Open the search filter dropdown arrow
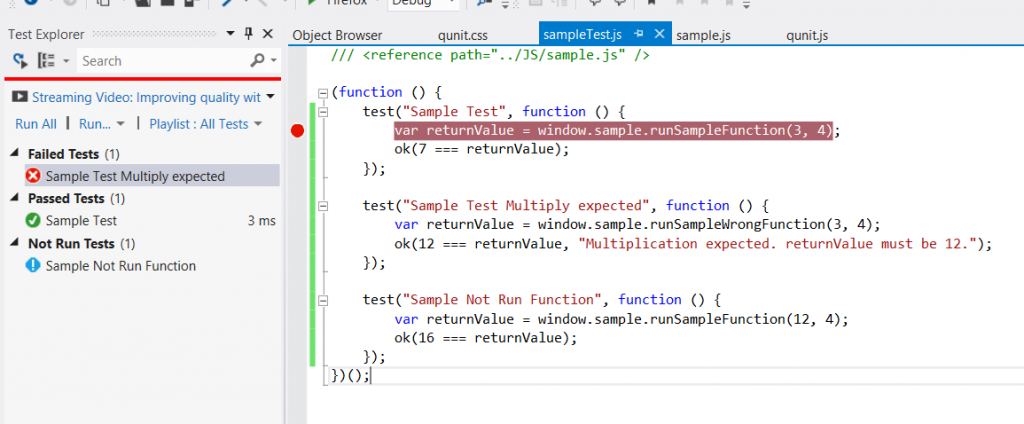The image size is (1024, 424). point(274,61)
